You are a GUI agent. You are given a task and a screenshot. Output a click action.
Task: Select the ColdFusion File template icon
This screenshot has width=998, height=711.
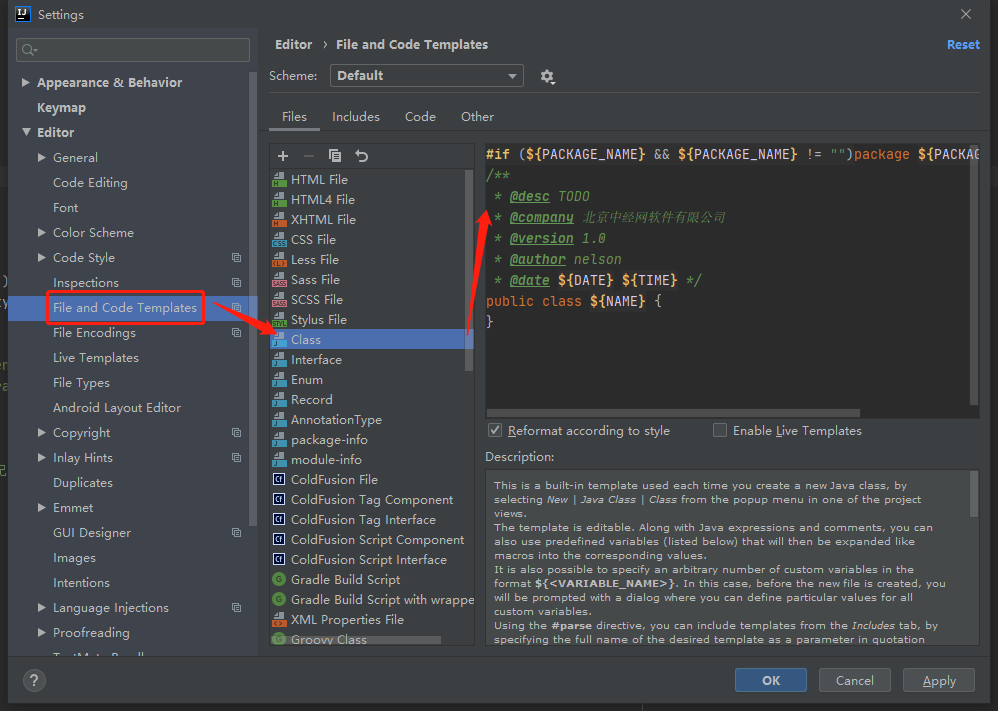(x=279, y=480)
